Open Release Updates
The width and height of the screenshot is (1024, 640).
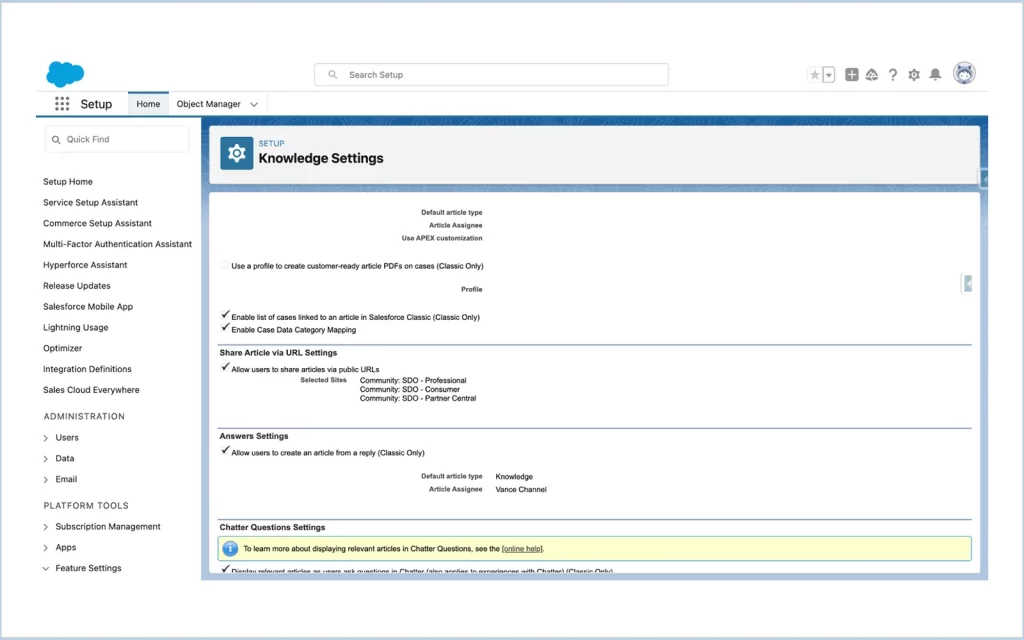pos(76,286)
